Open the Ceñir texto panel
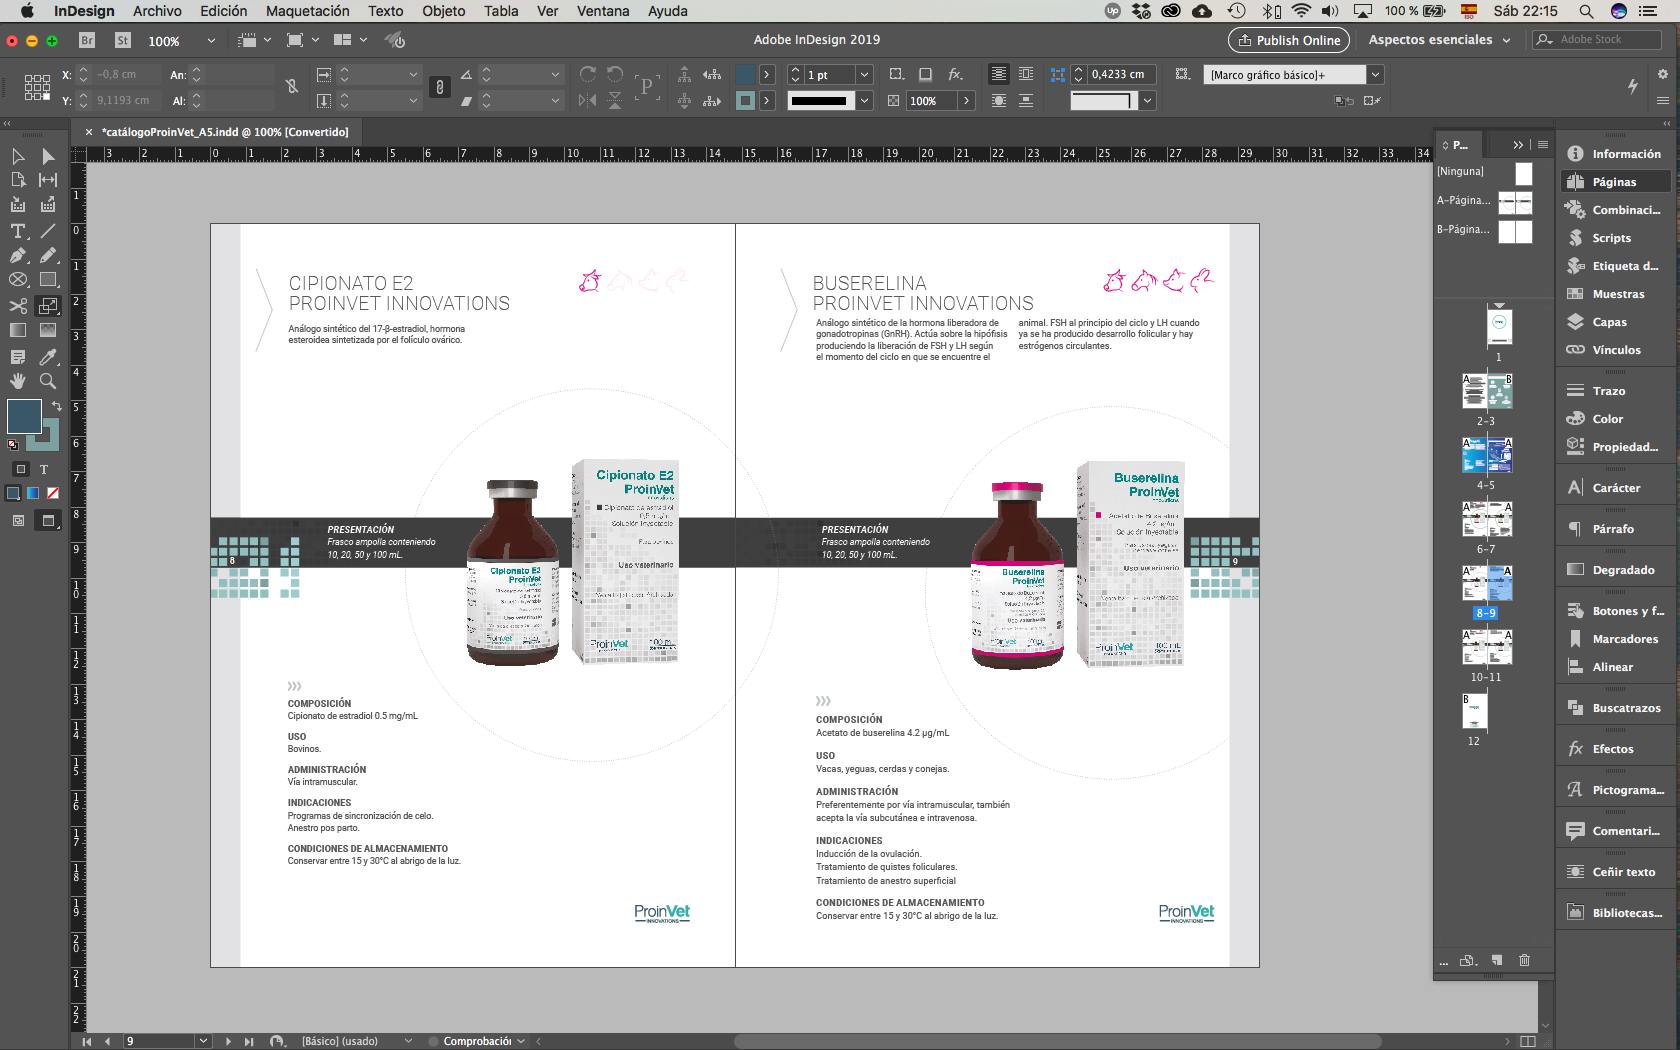Viewport: 1680px width, 1050px height. (x=1615, y=872)
